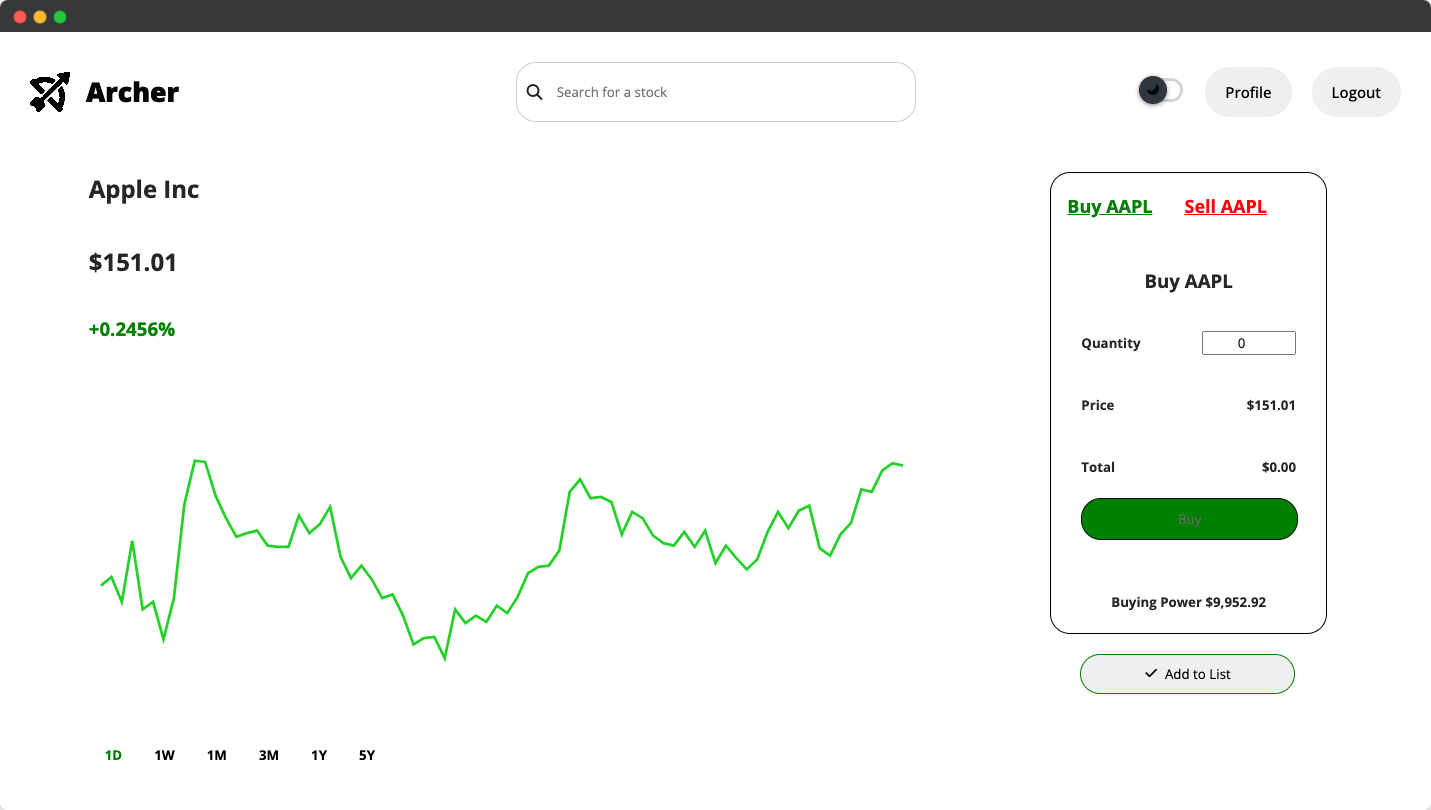
Task: Toggle the dark mode moon switch
Action: [1160, 91]
